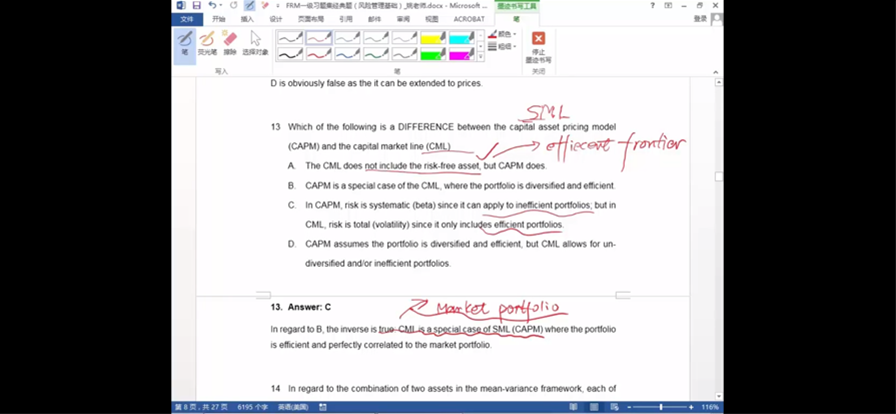
Task: Click the '13. Answer: C' text
Action: coord(301,307)
